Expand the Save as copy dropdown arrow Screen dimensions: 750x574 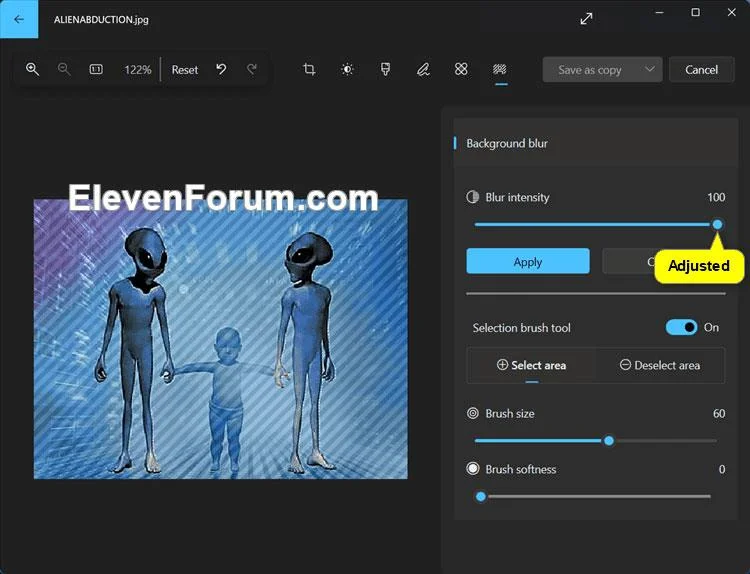coord(650,69)
